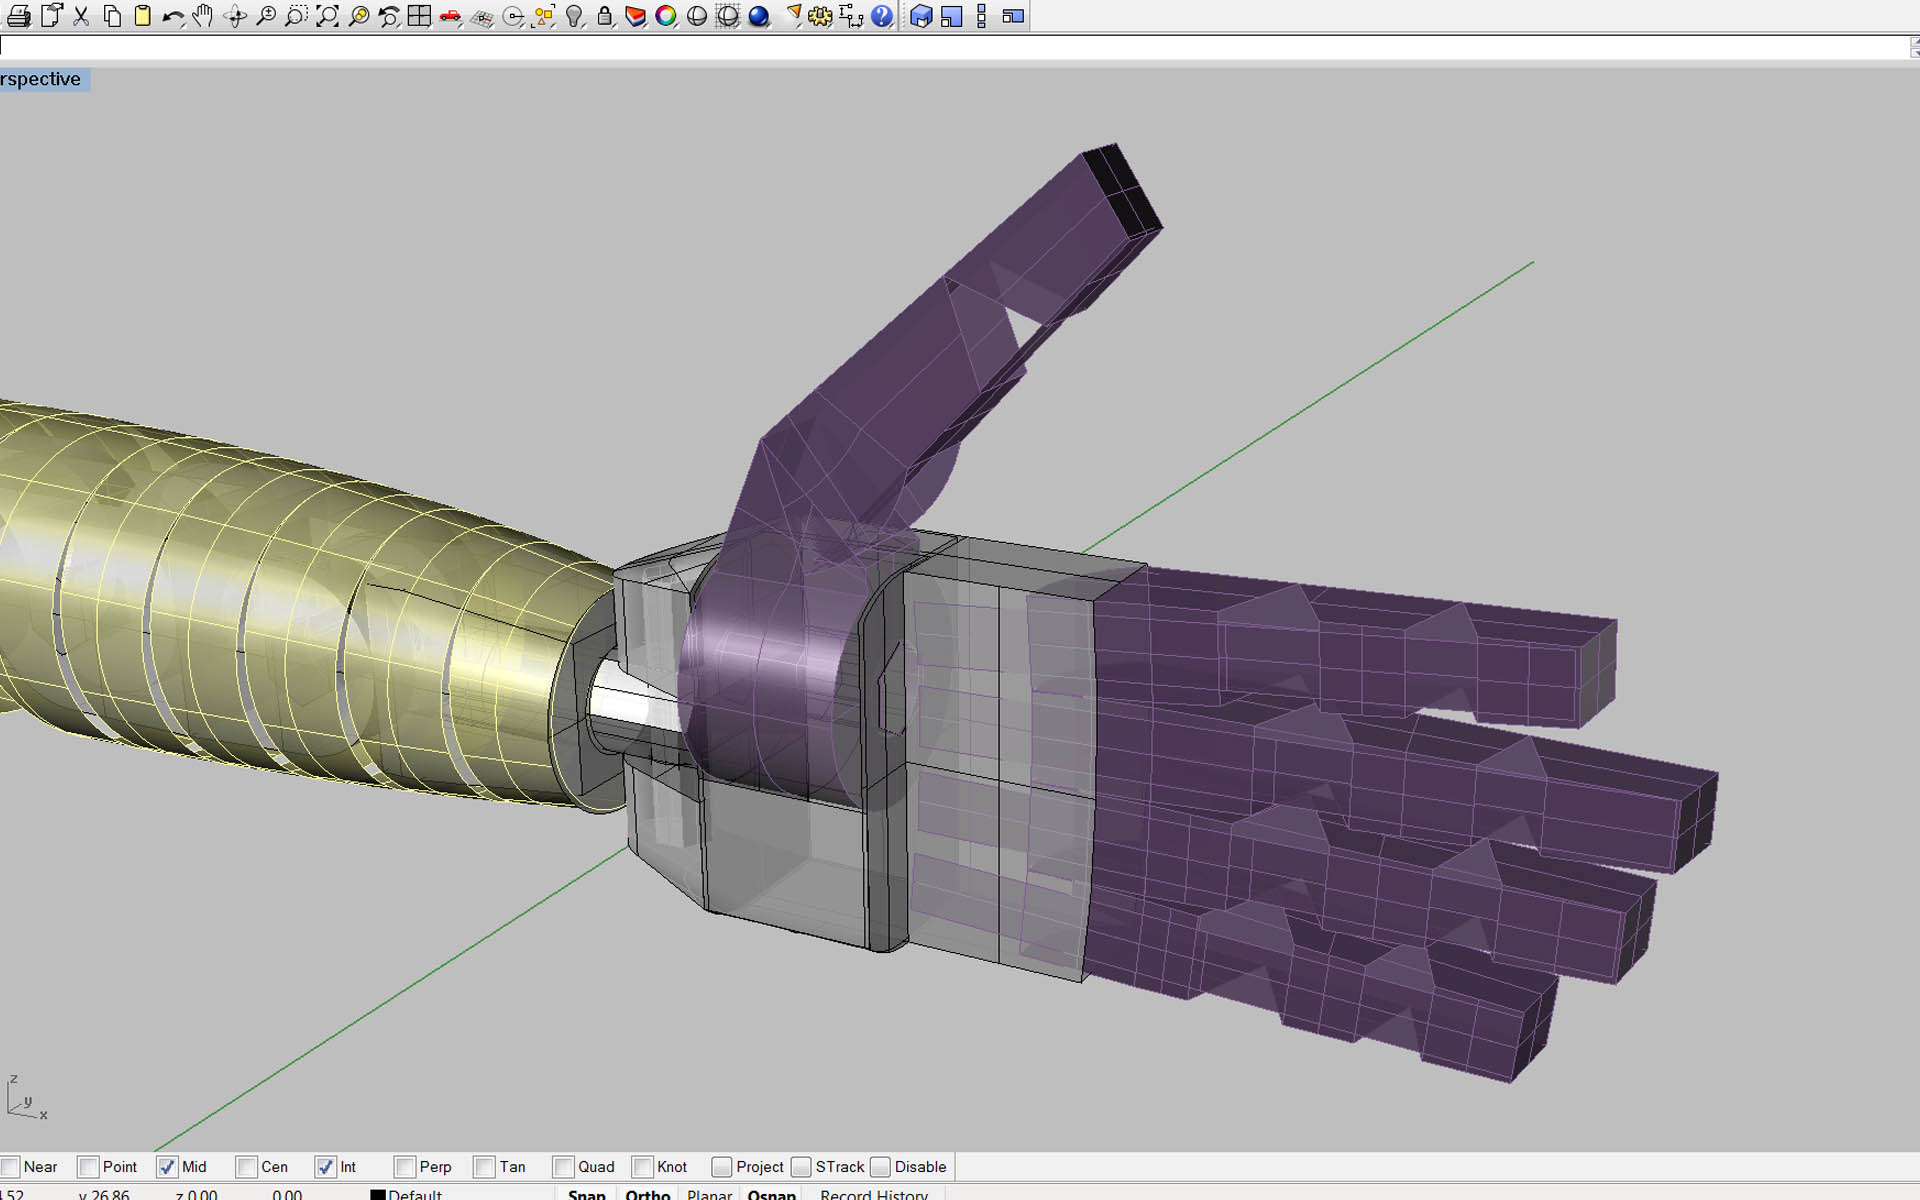
Task: Enable the Knot object snap checkbox
Action: tap(643, 1167)
